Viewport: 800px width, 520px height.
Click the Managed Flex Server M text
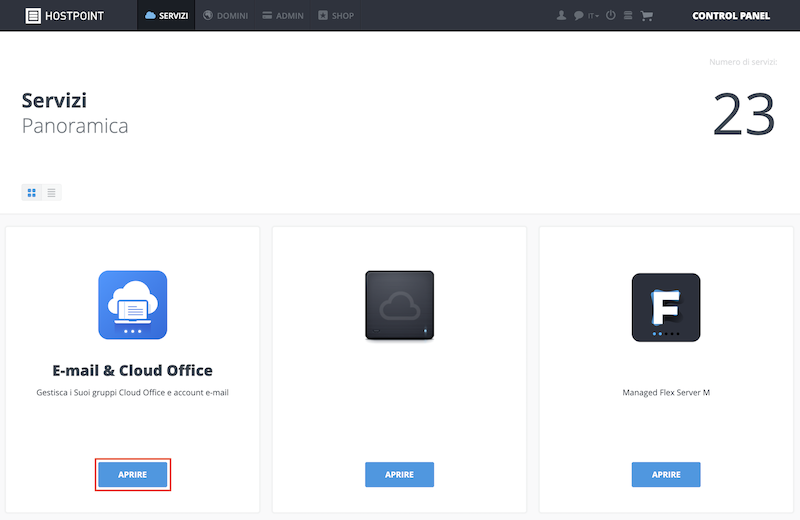(666, 392)
